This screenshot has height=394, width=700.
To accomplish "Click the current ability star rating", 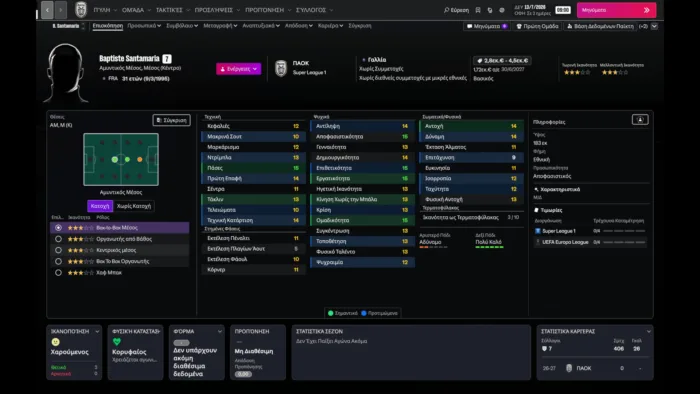I will [x=577, y=72].
